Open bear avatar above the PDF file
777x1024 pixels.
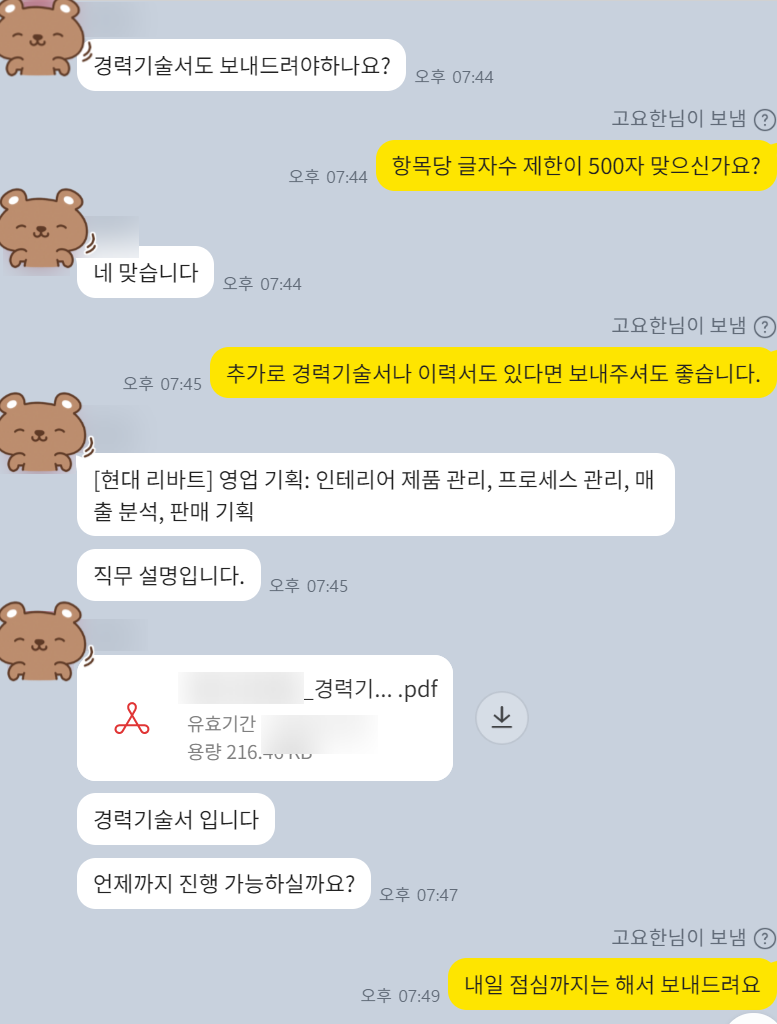pyautogui.click(x=42, y=641)
